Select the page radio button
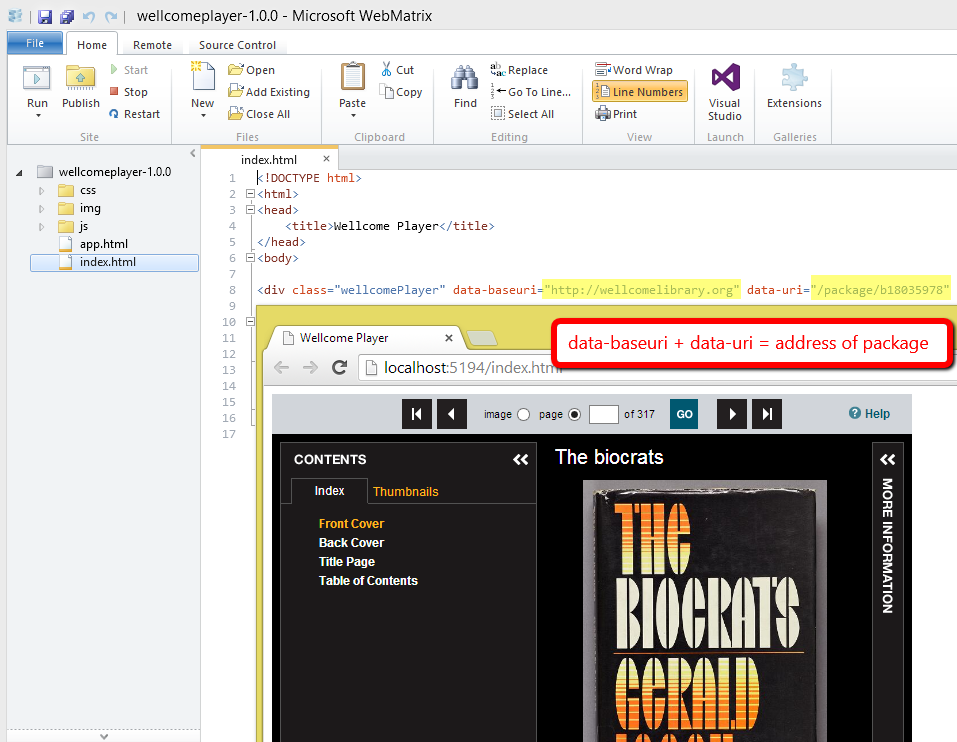This screenshot has width=957, height=742. pyautogui.click(x=574, y=414)
